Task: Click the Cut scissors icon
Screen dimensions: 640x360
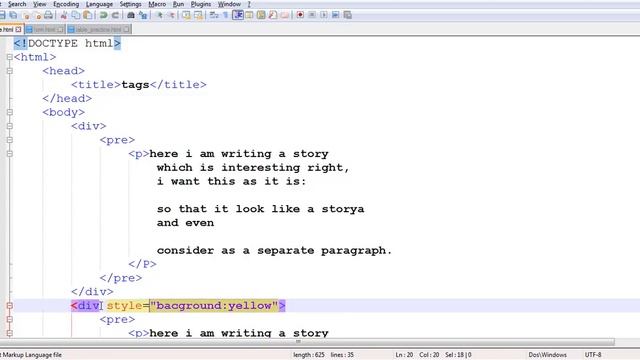Action: pyautogui.click(x=64, y=15)
